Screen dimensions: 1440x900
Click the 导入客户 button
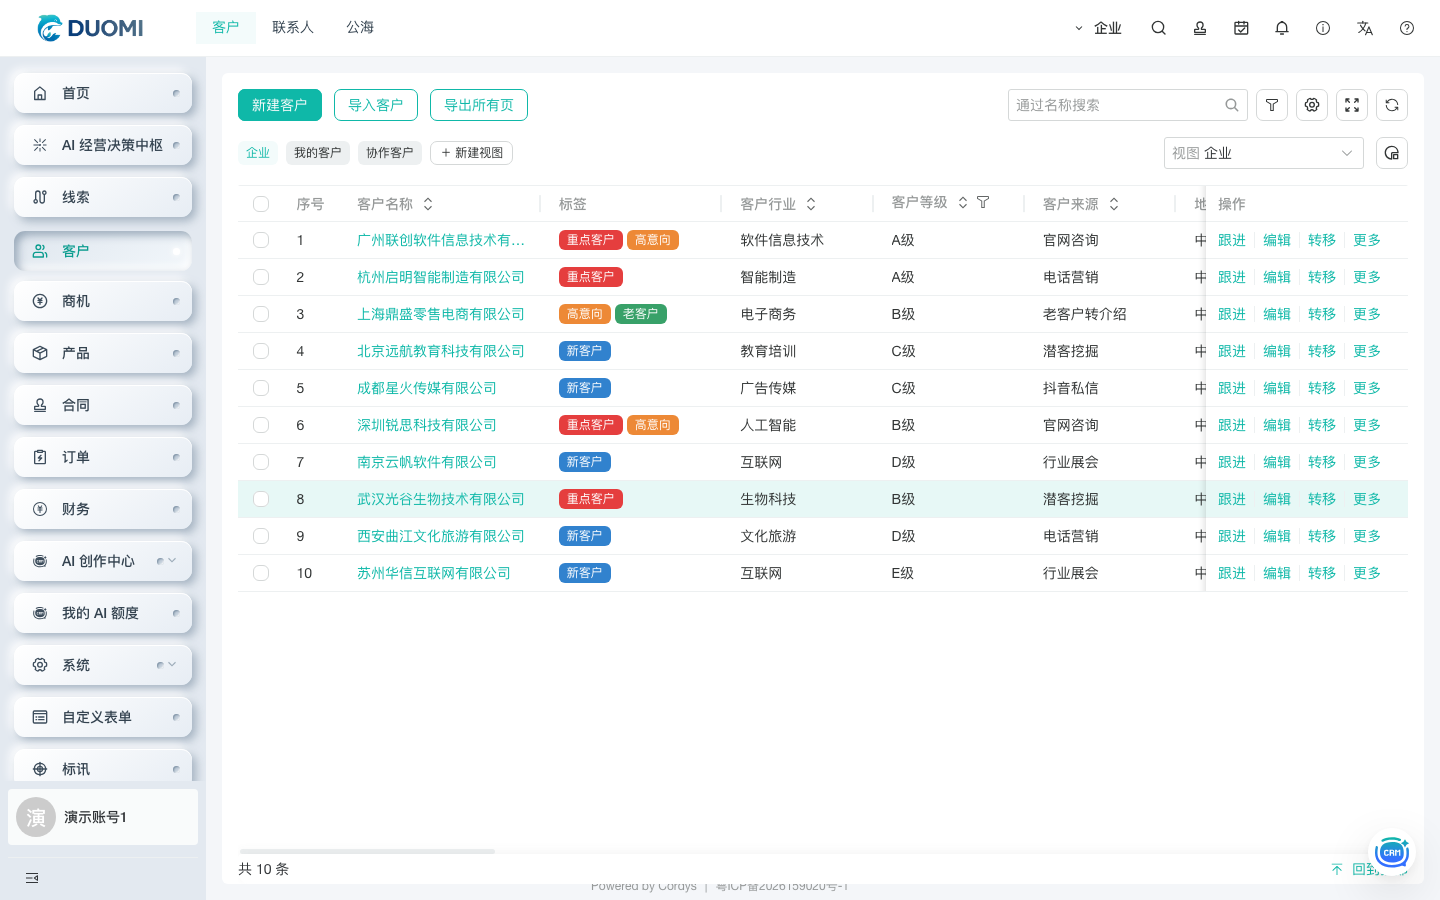pyautogui.click(x=376, y=105)
